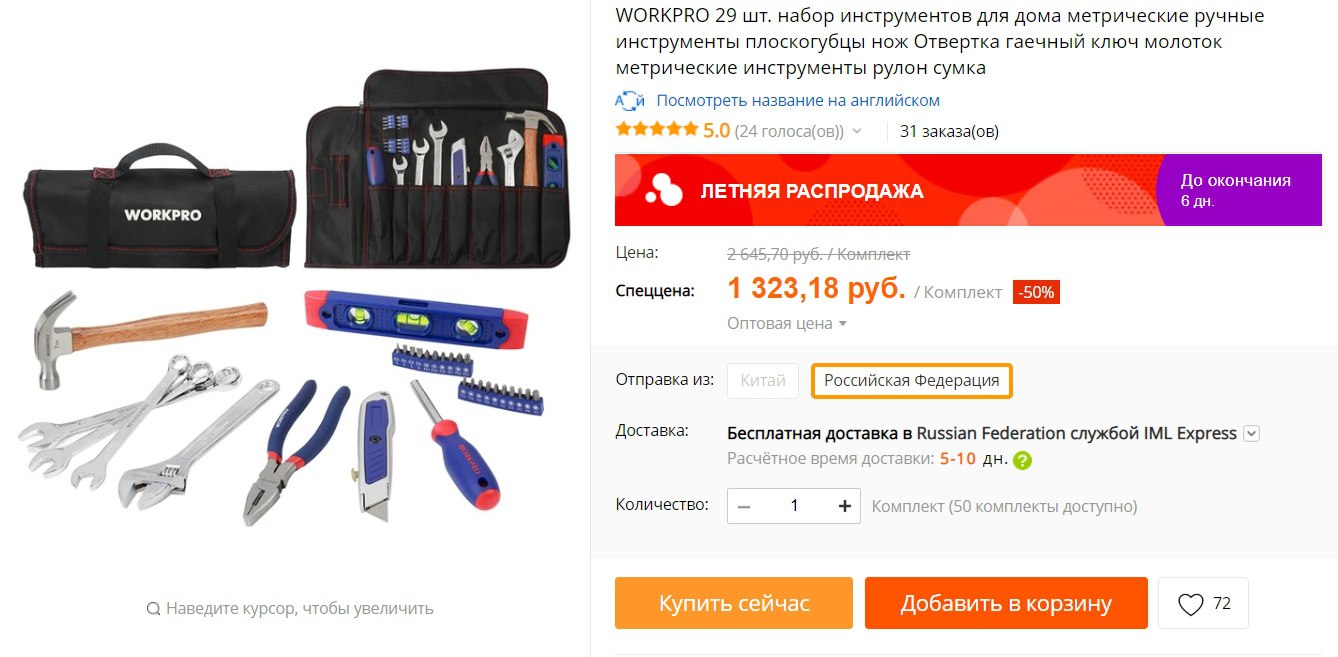Click the red -50% discount badge

(1036, 293)
